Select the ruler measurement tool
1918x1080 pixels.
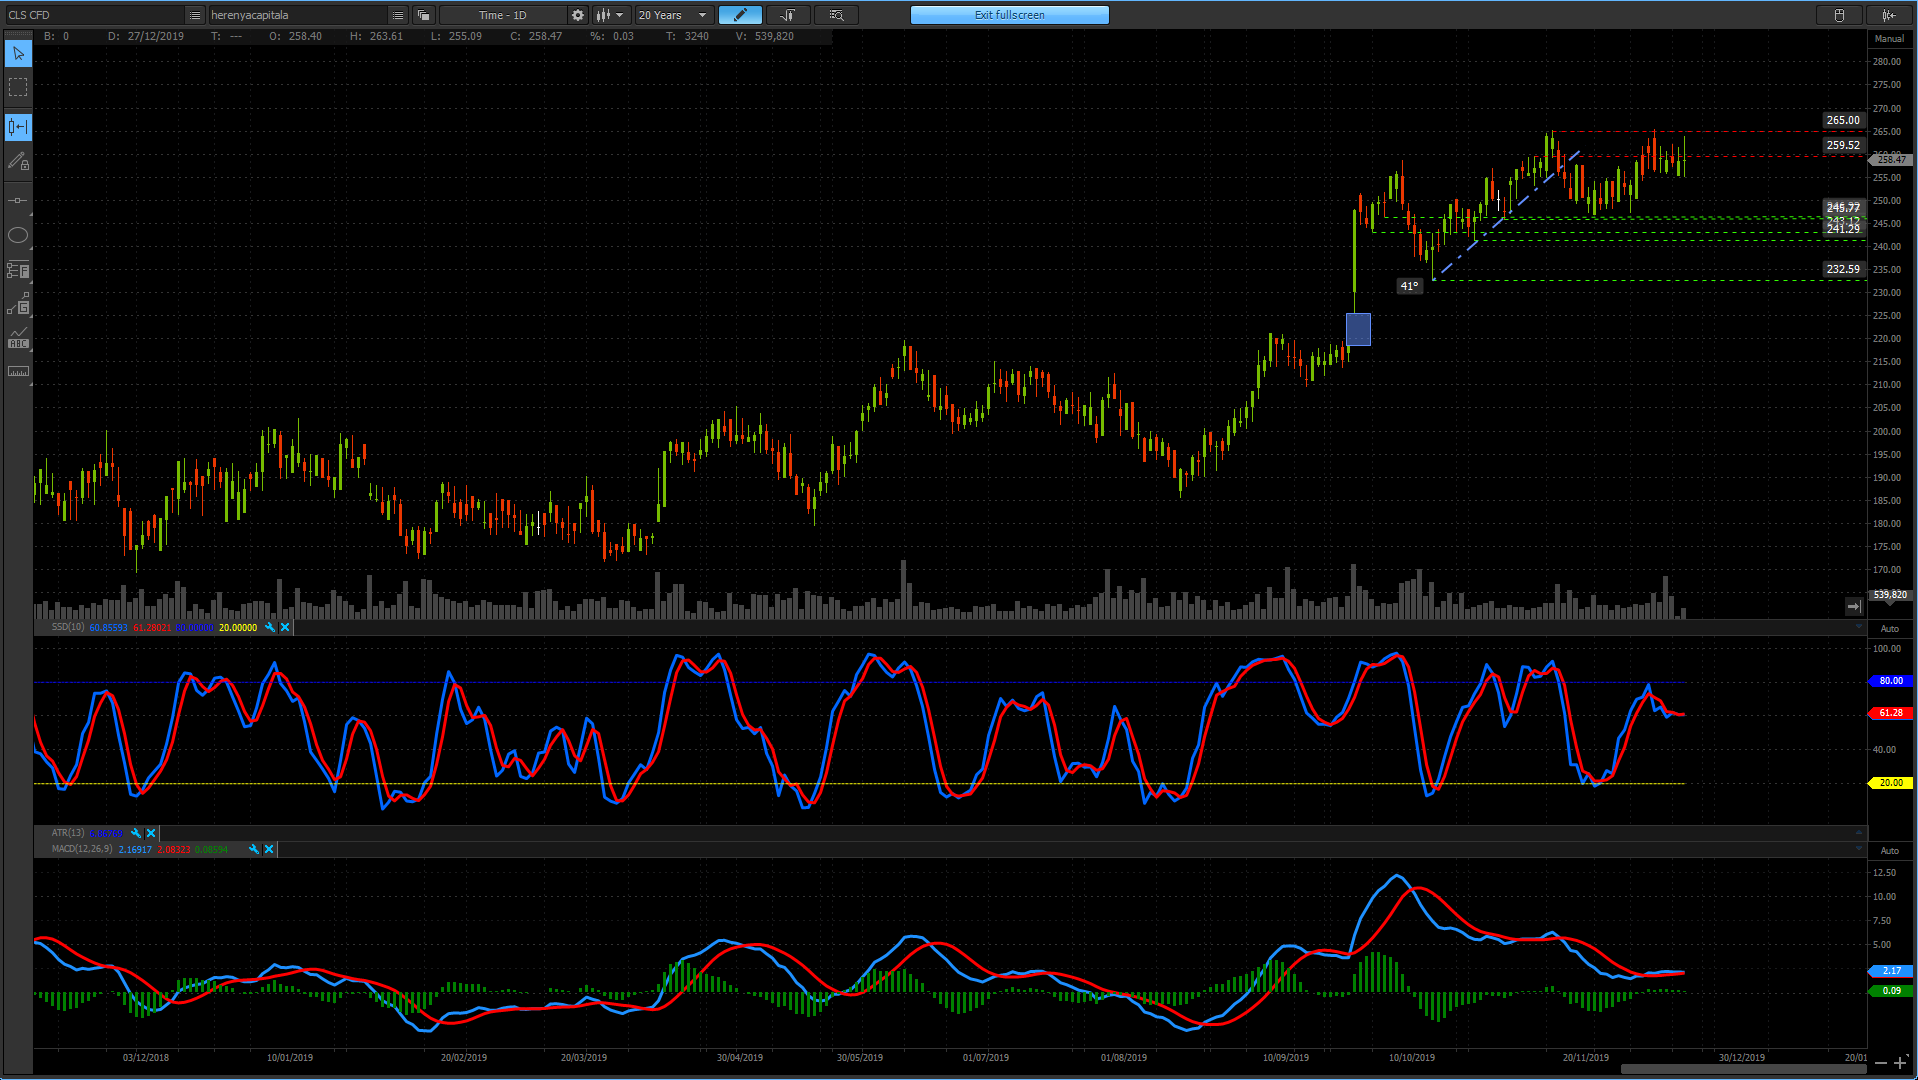point(18,372)
